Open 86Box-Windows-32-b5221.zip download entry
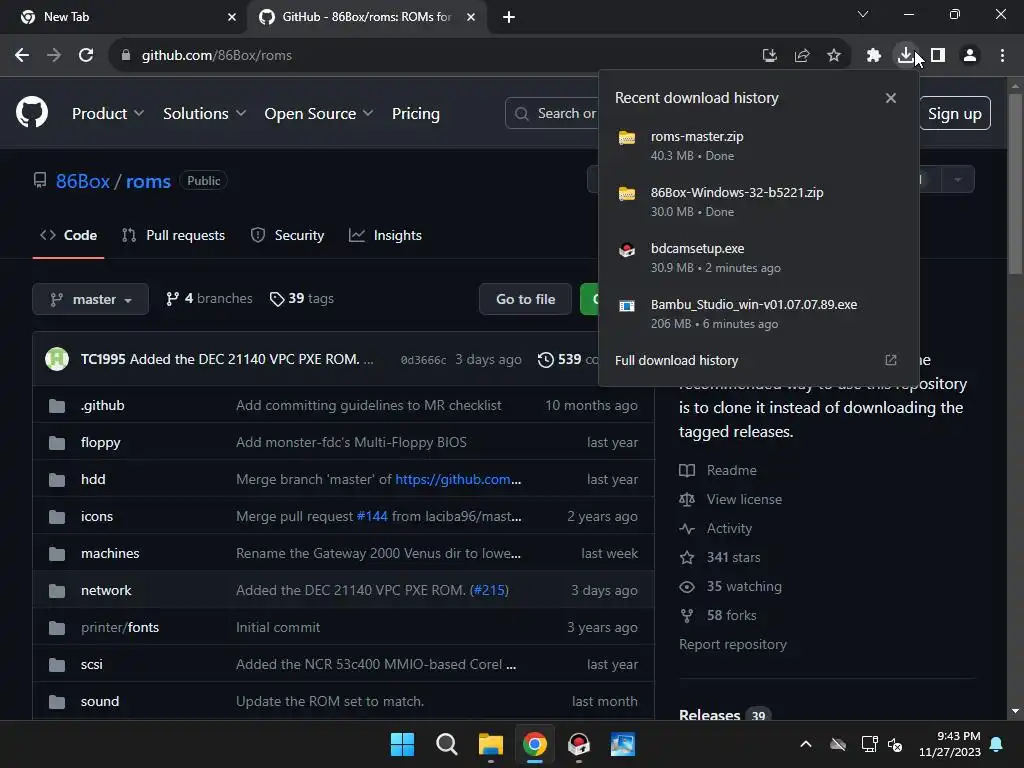Screen dimensions: 1024x768 click(758, 202)
